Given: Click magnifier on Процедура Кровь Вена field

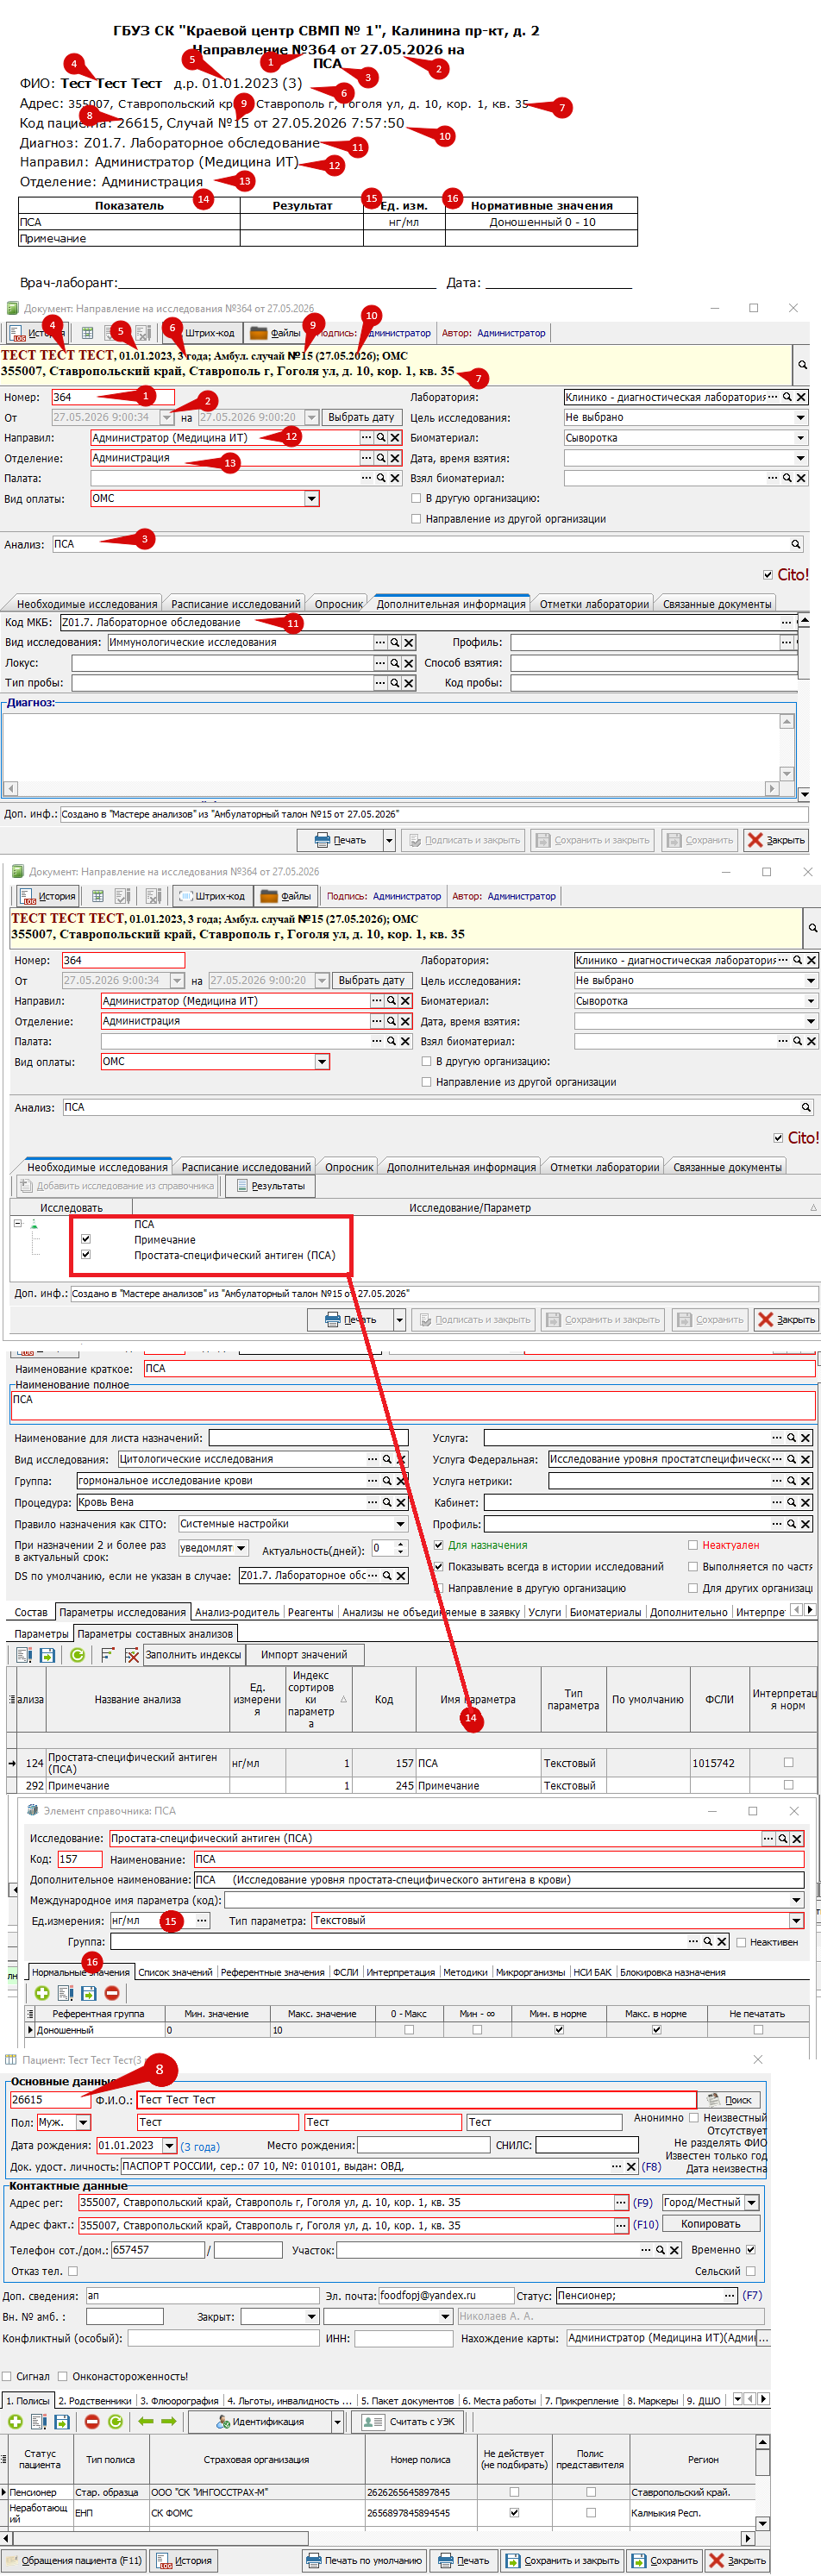Looking at the screenshot, I should click(x=387, y=1502).
